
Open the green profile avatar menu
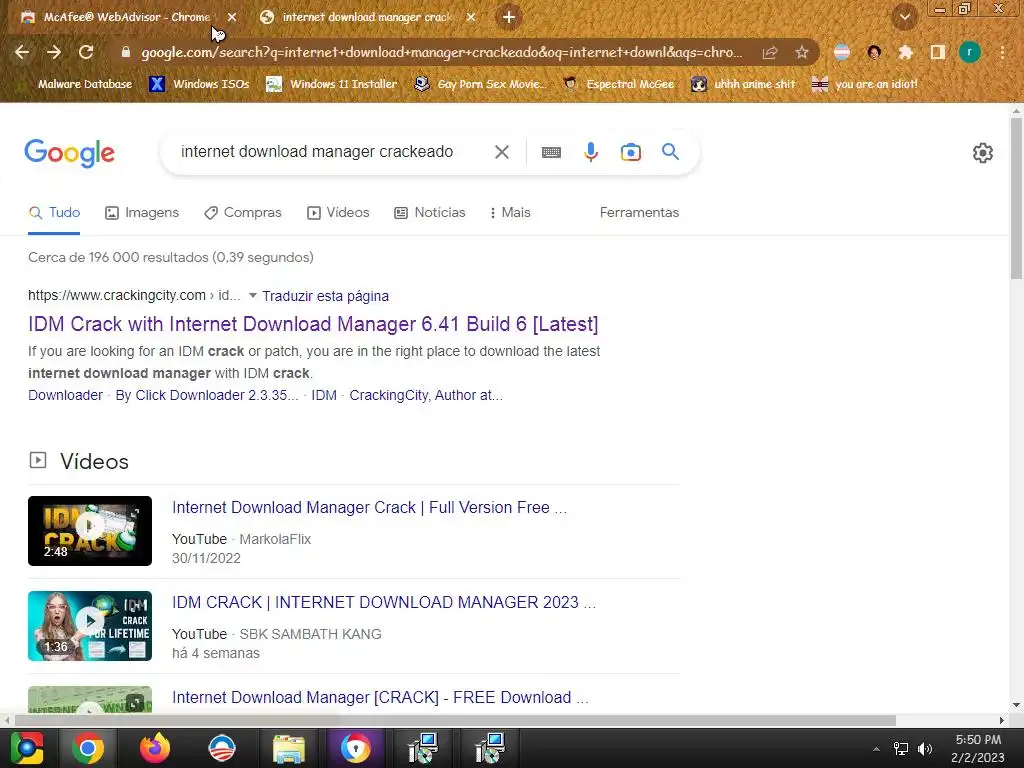970,52
